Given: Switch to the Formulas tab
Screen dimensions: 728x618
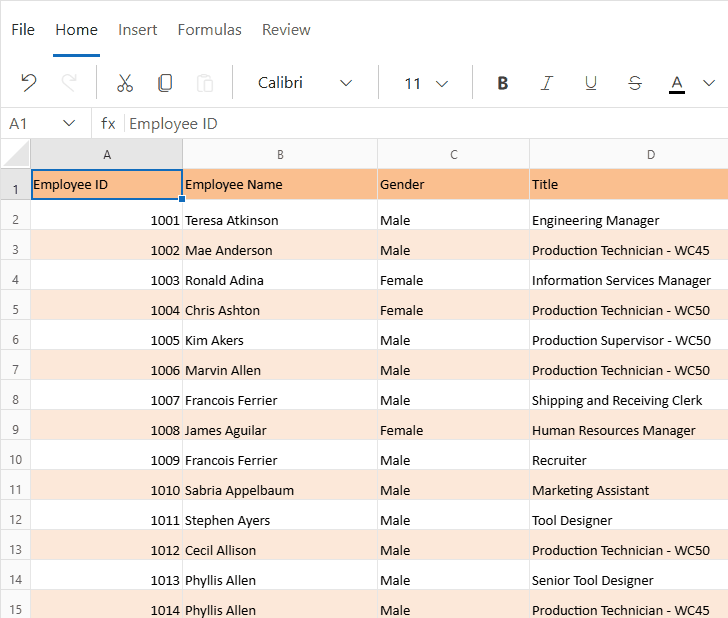Looking at the screenshot, I should click(209, 30).
